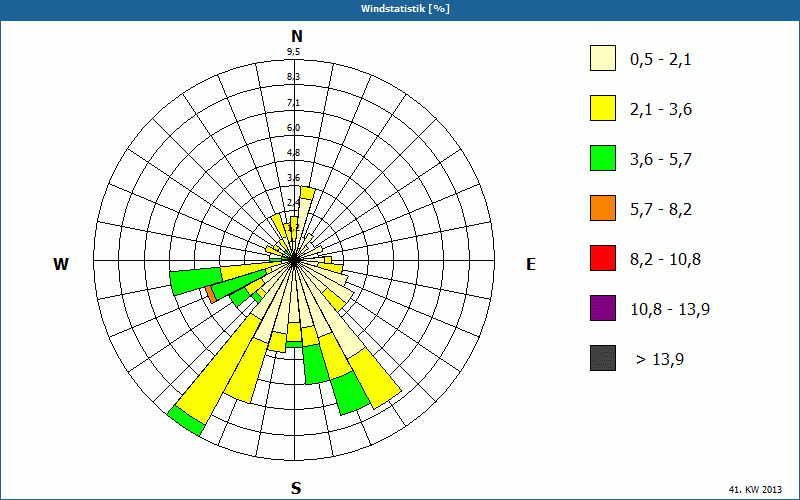
Task: Click the dark gray > 13,9 legend swatch
Action: (x=603, y=358)
